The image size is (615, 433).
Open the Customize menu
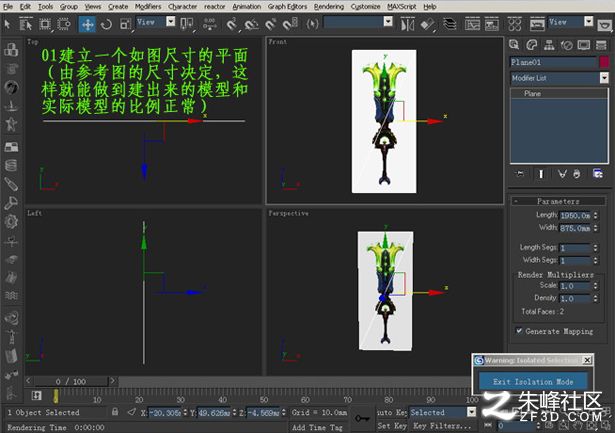point(365,7)
